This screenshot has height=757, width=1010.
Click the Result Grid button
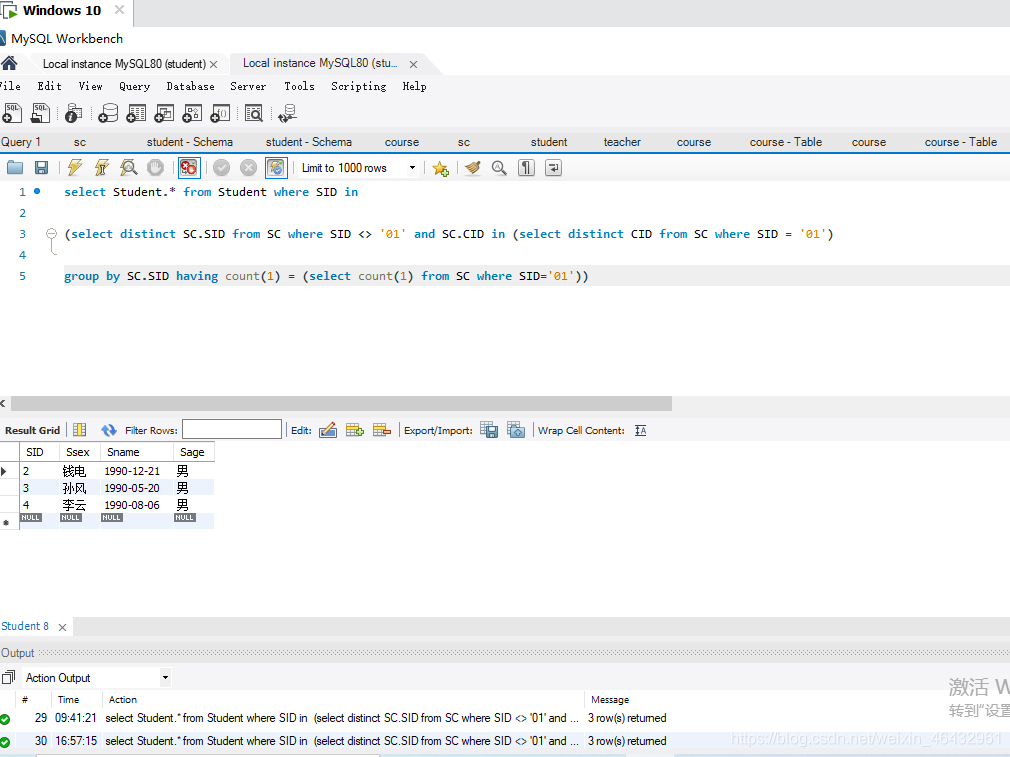(x=32, y=430)
